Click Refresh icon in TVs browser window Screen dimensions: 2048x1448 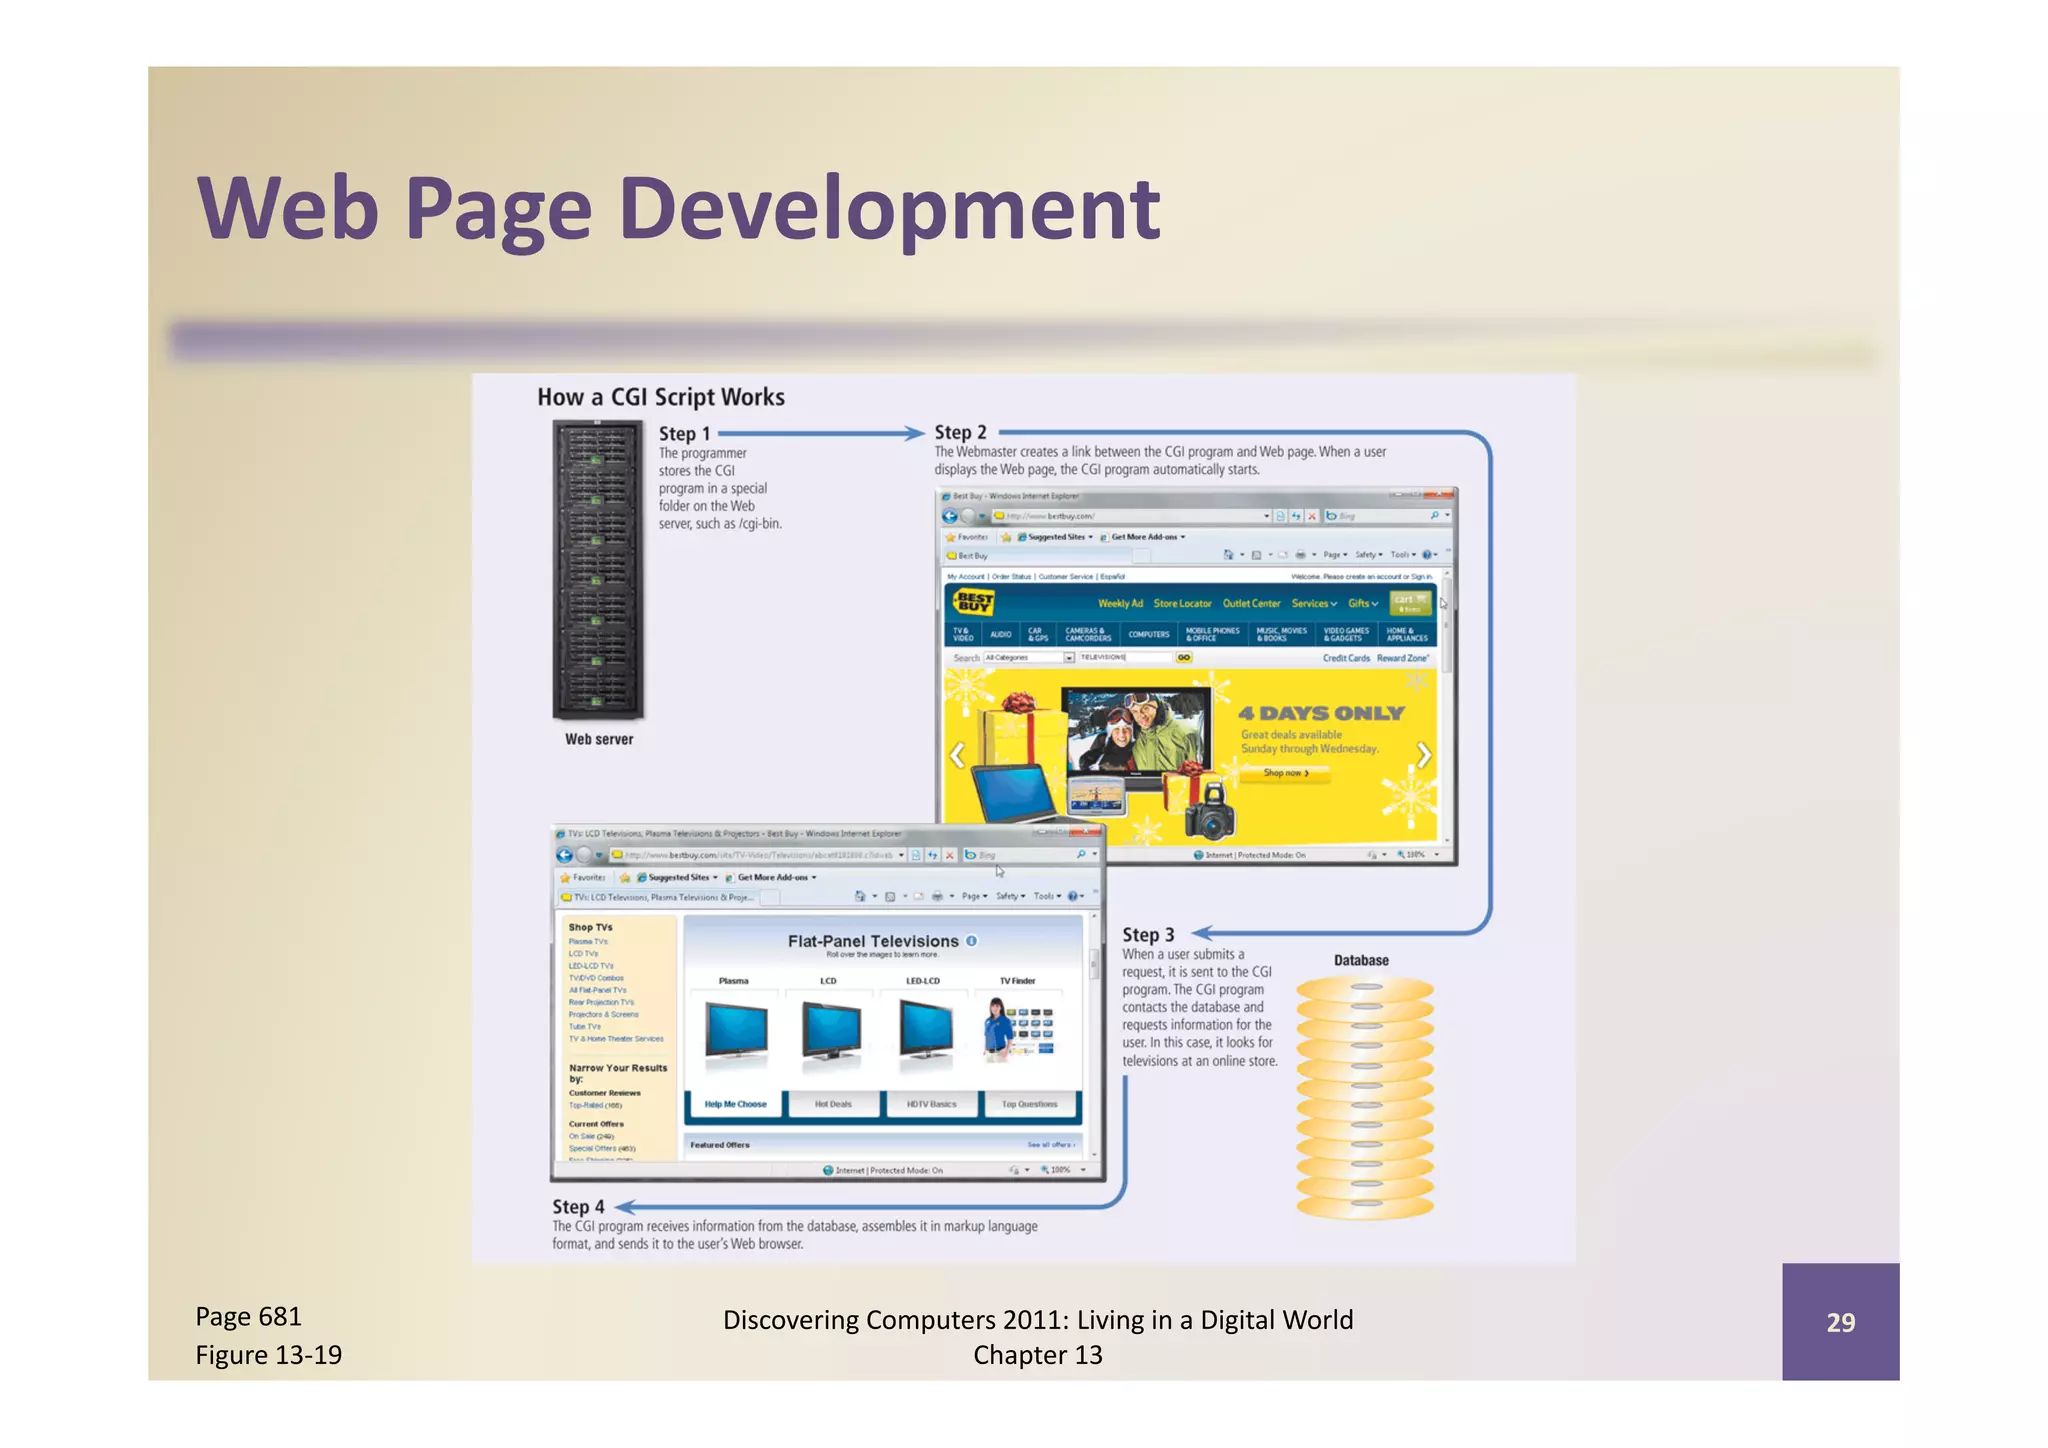pos(933,855)
